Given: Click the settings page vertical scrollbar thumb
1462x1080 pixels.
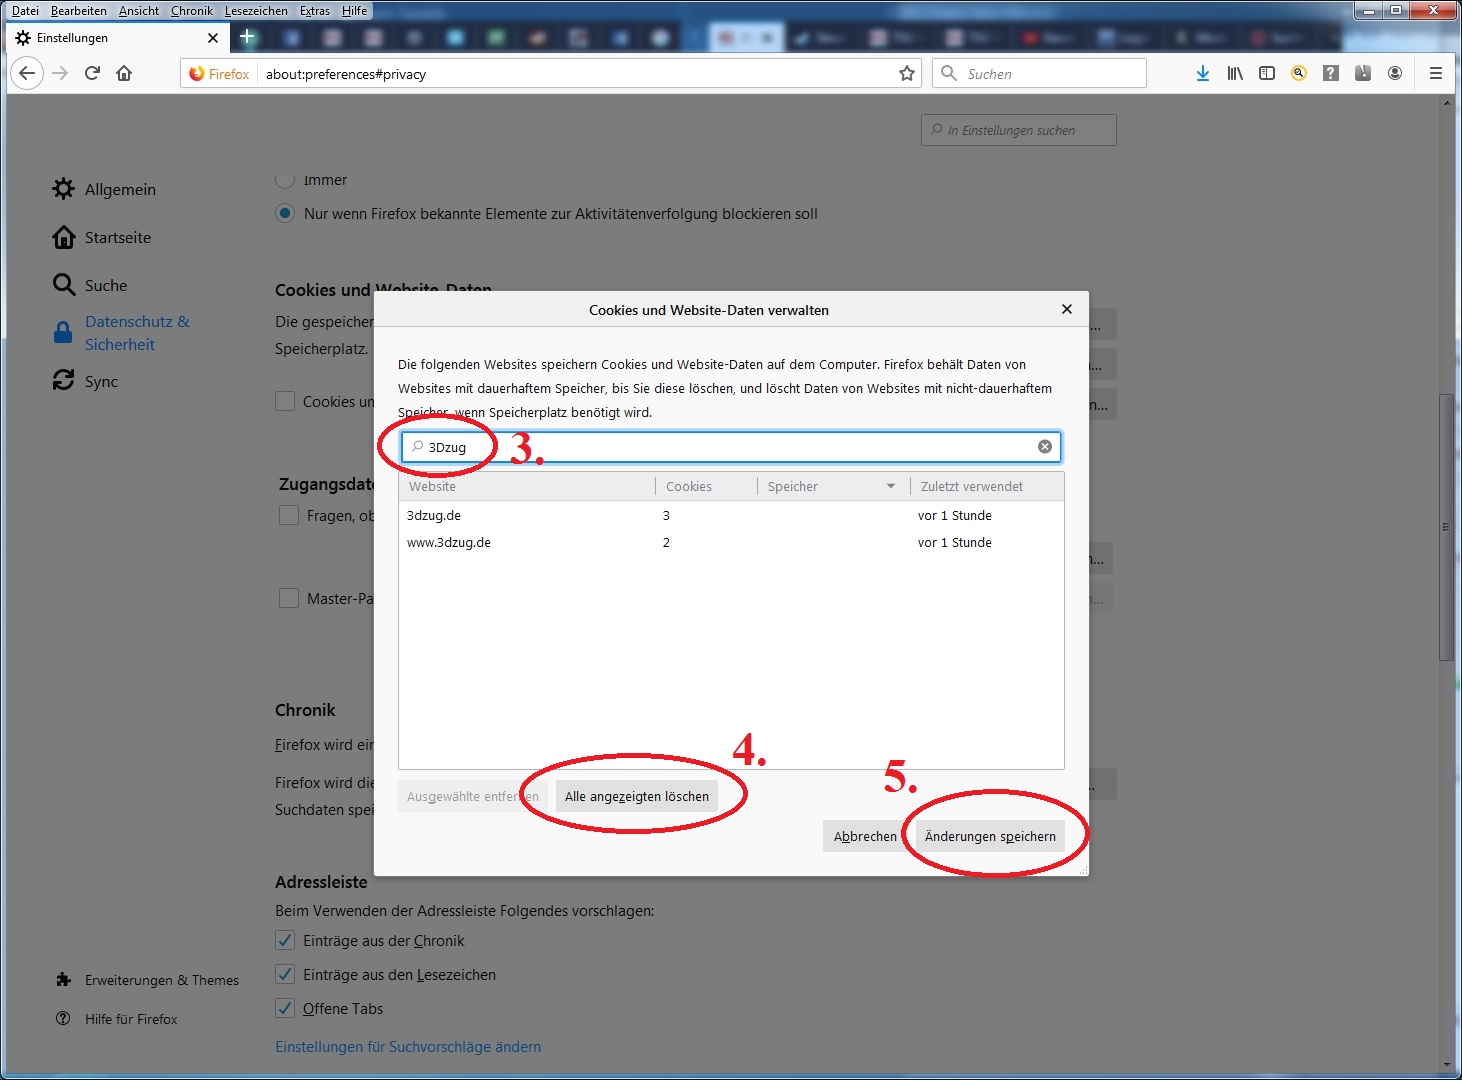Looking at the screenshot, I should pyautogui.click(x=1446, y=527).
